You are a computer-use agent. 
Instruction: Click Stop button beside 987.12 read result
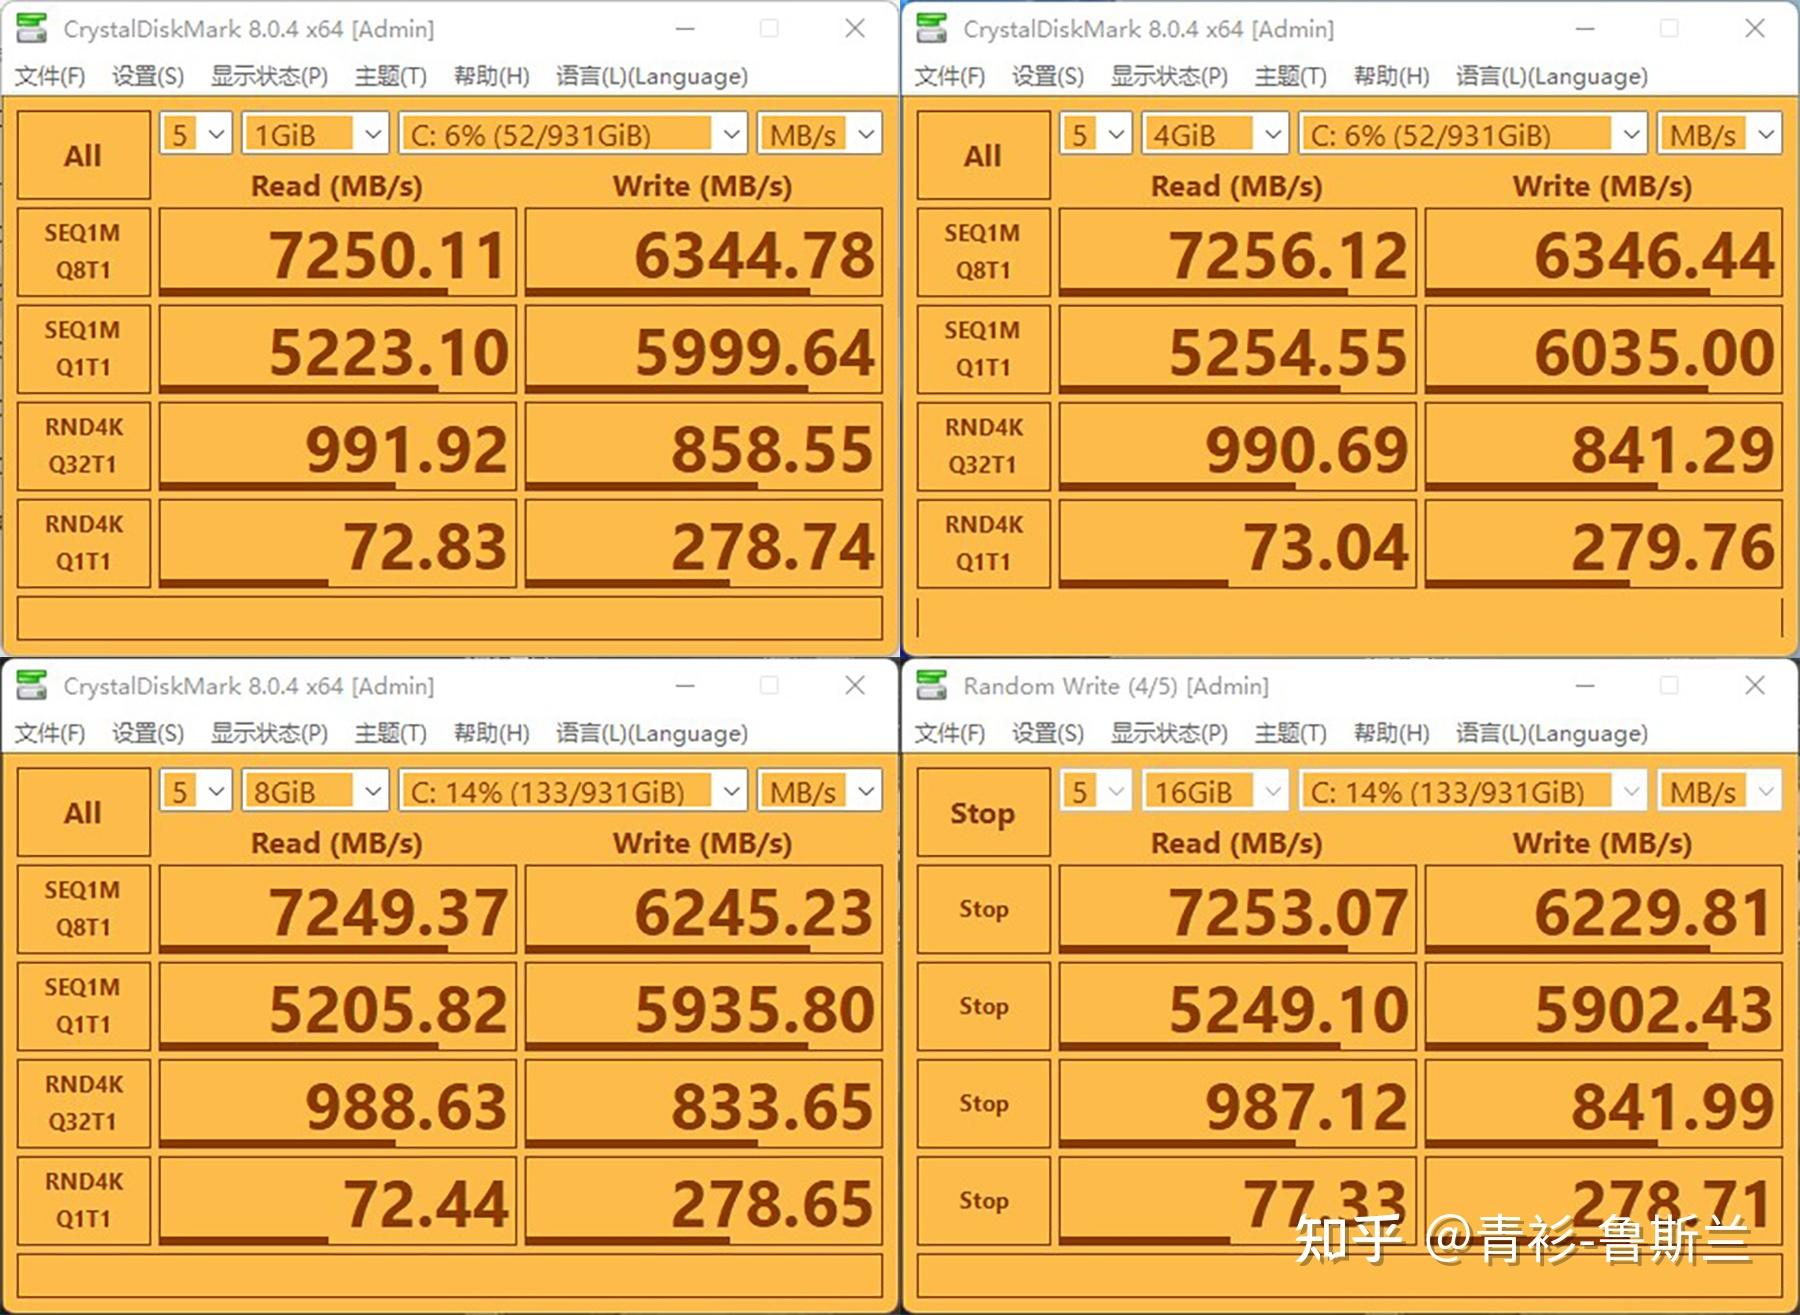[983, 1103]
